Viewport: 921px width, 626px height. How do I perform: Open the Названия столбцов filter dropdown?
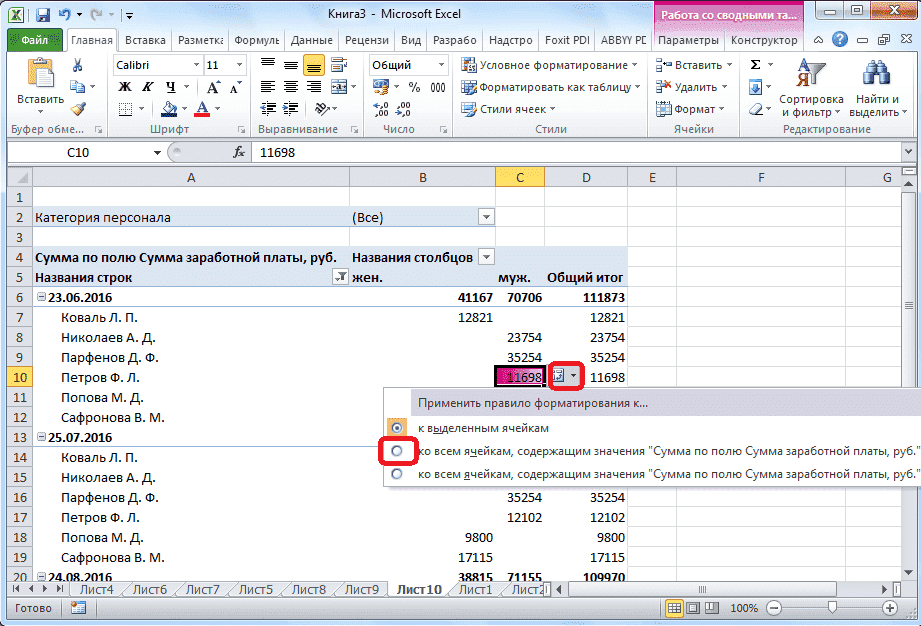click(x=485, y=256)
